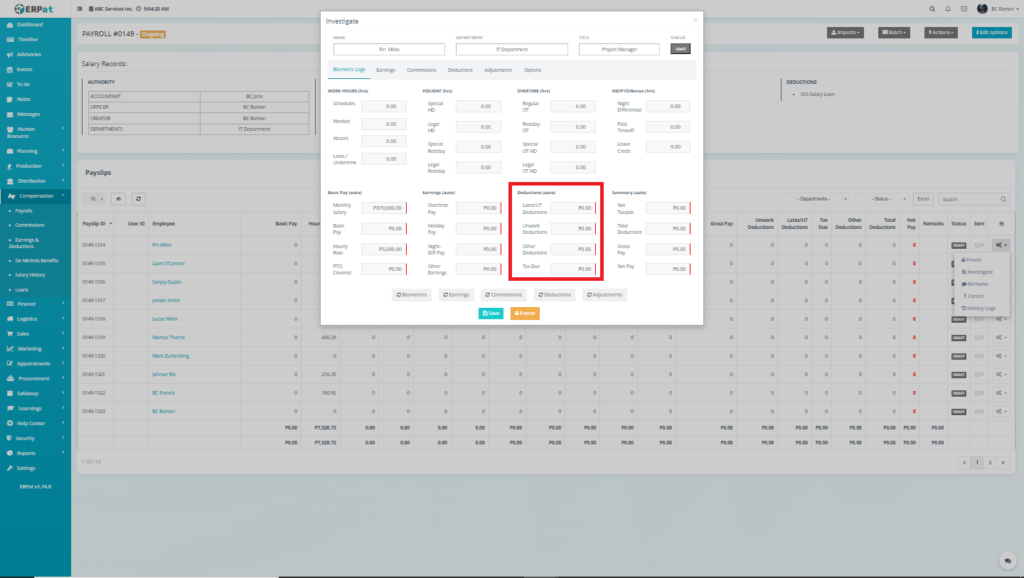Switch to the Earnings tab in Investigate

385,70
